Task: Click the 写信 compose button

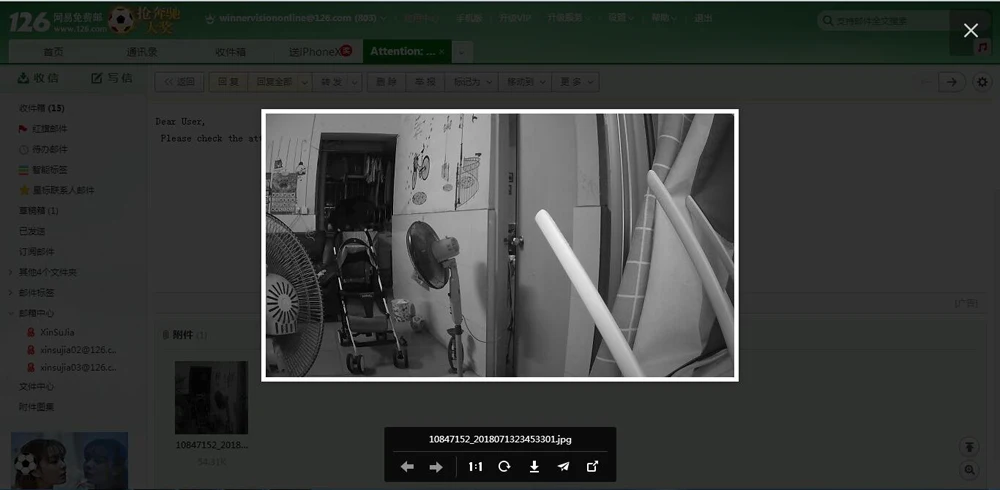Action: [x=112, y=78]
